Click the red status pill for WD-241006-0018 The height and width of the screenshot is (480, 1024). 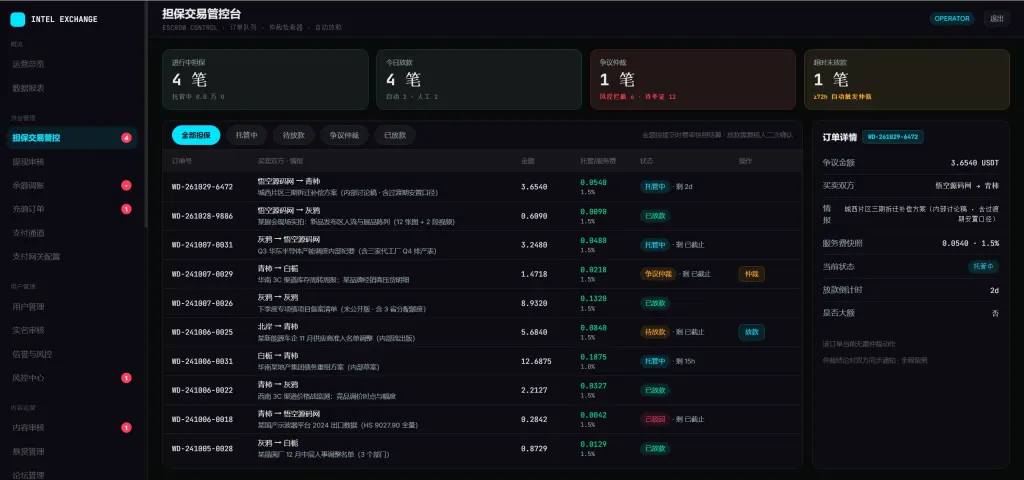[x=654, y=419]
